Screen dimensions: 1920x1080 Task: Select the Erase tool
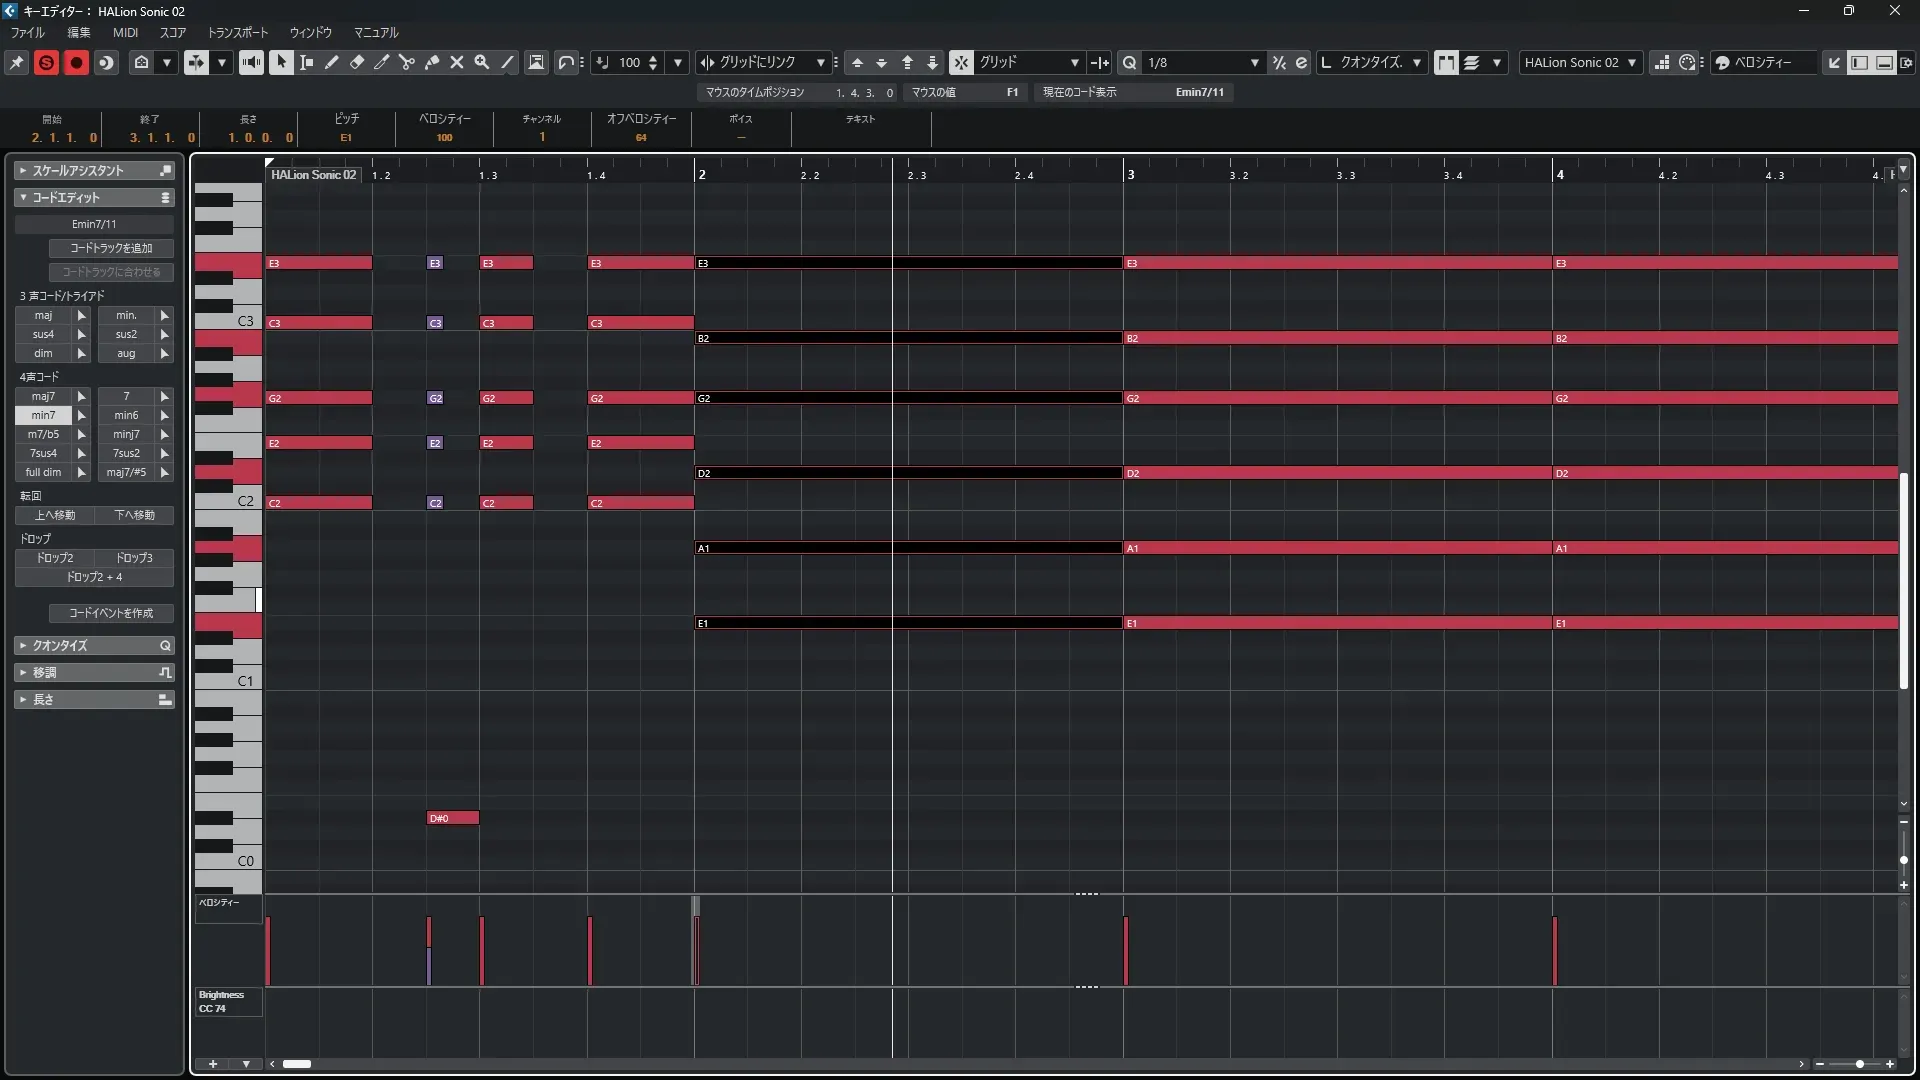tap(357, 62)
